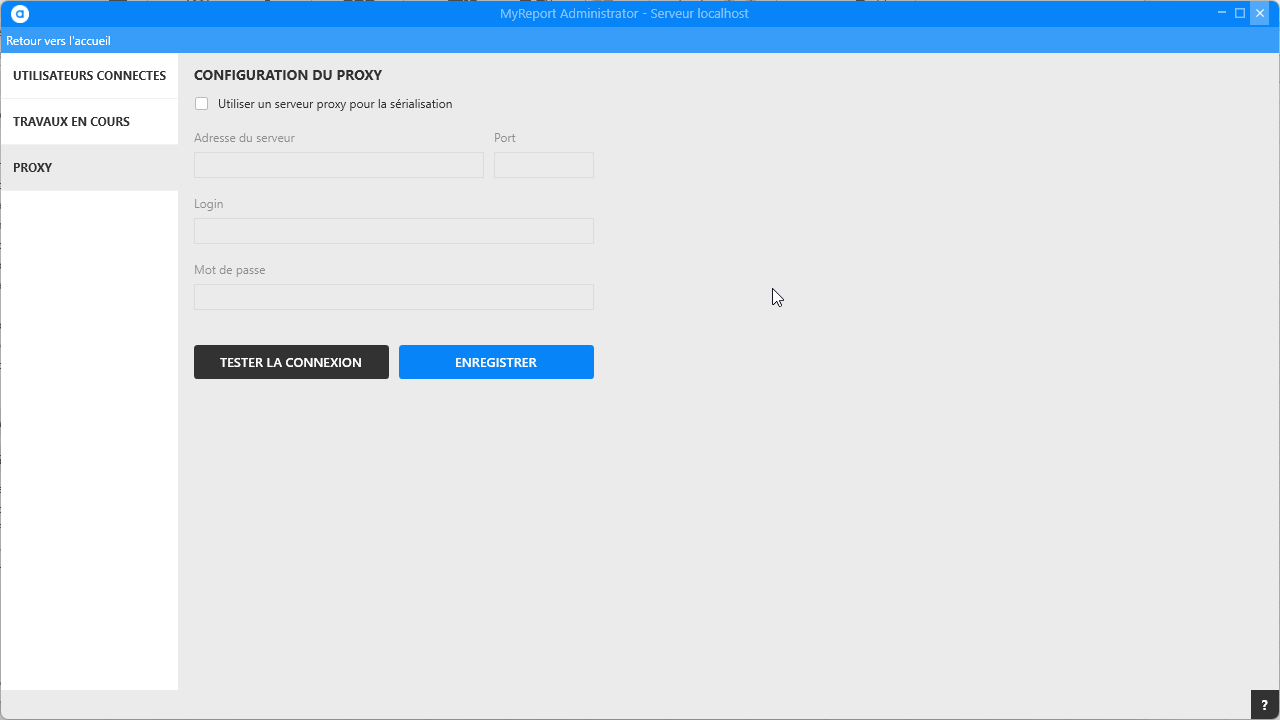Focus the Login text field

coord(393,231)
